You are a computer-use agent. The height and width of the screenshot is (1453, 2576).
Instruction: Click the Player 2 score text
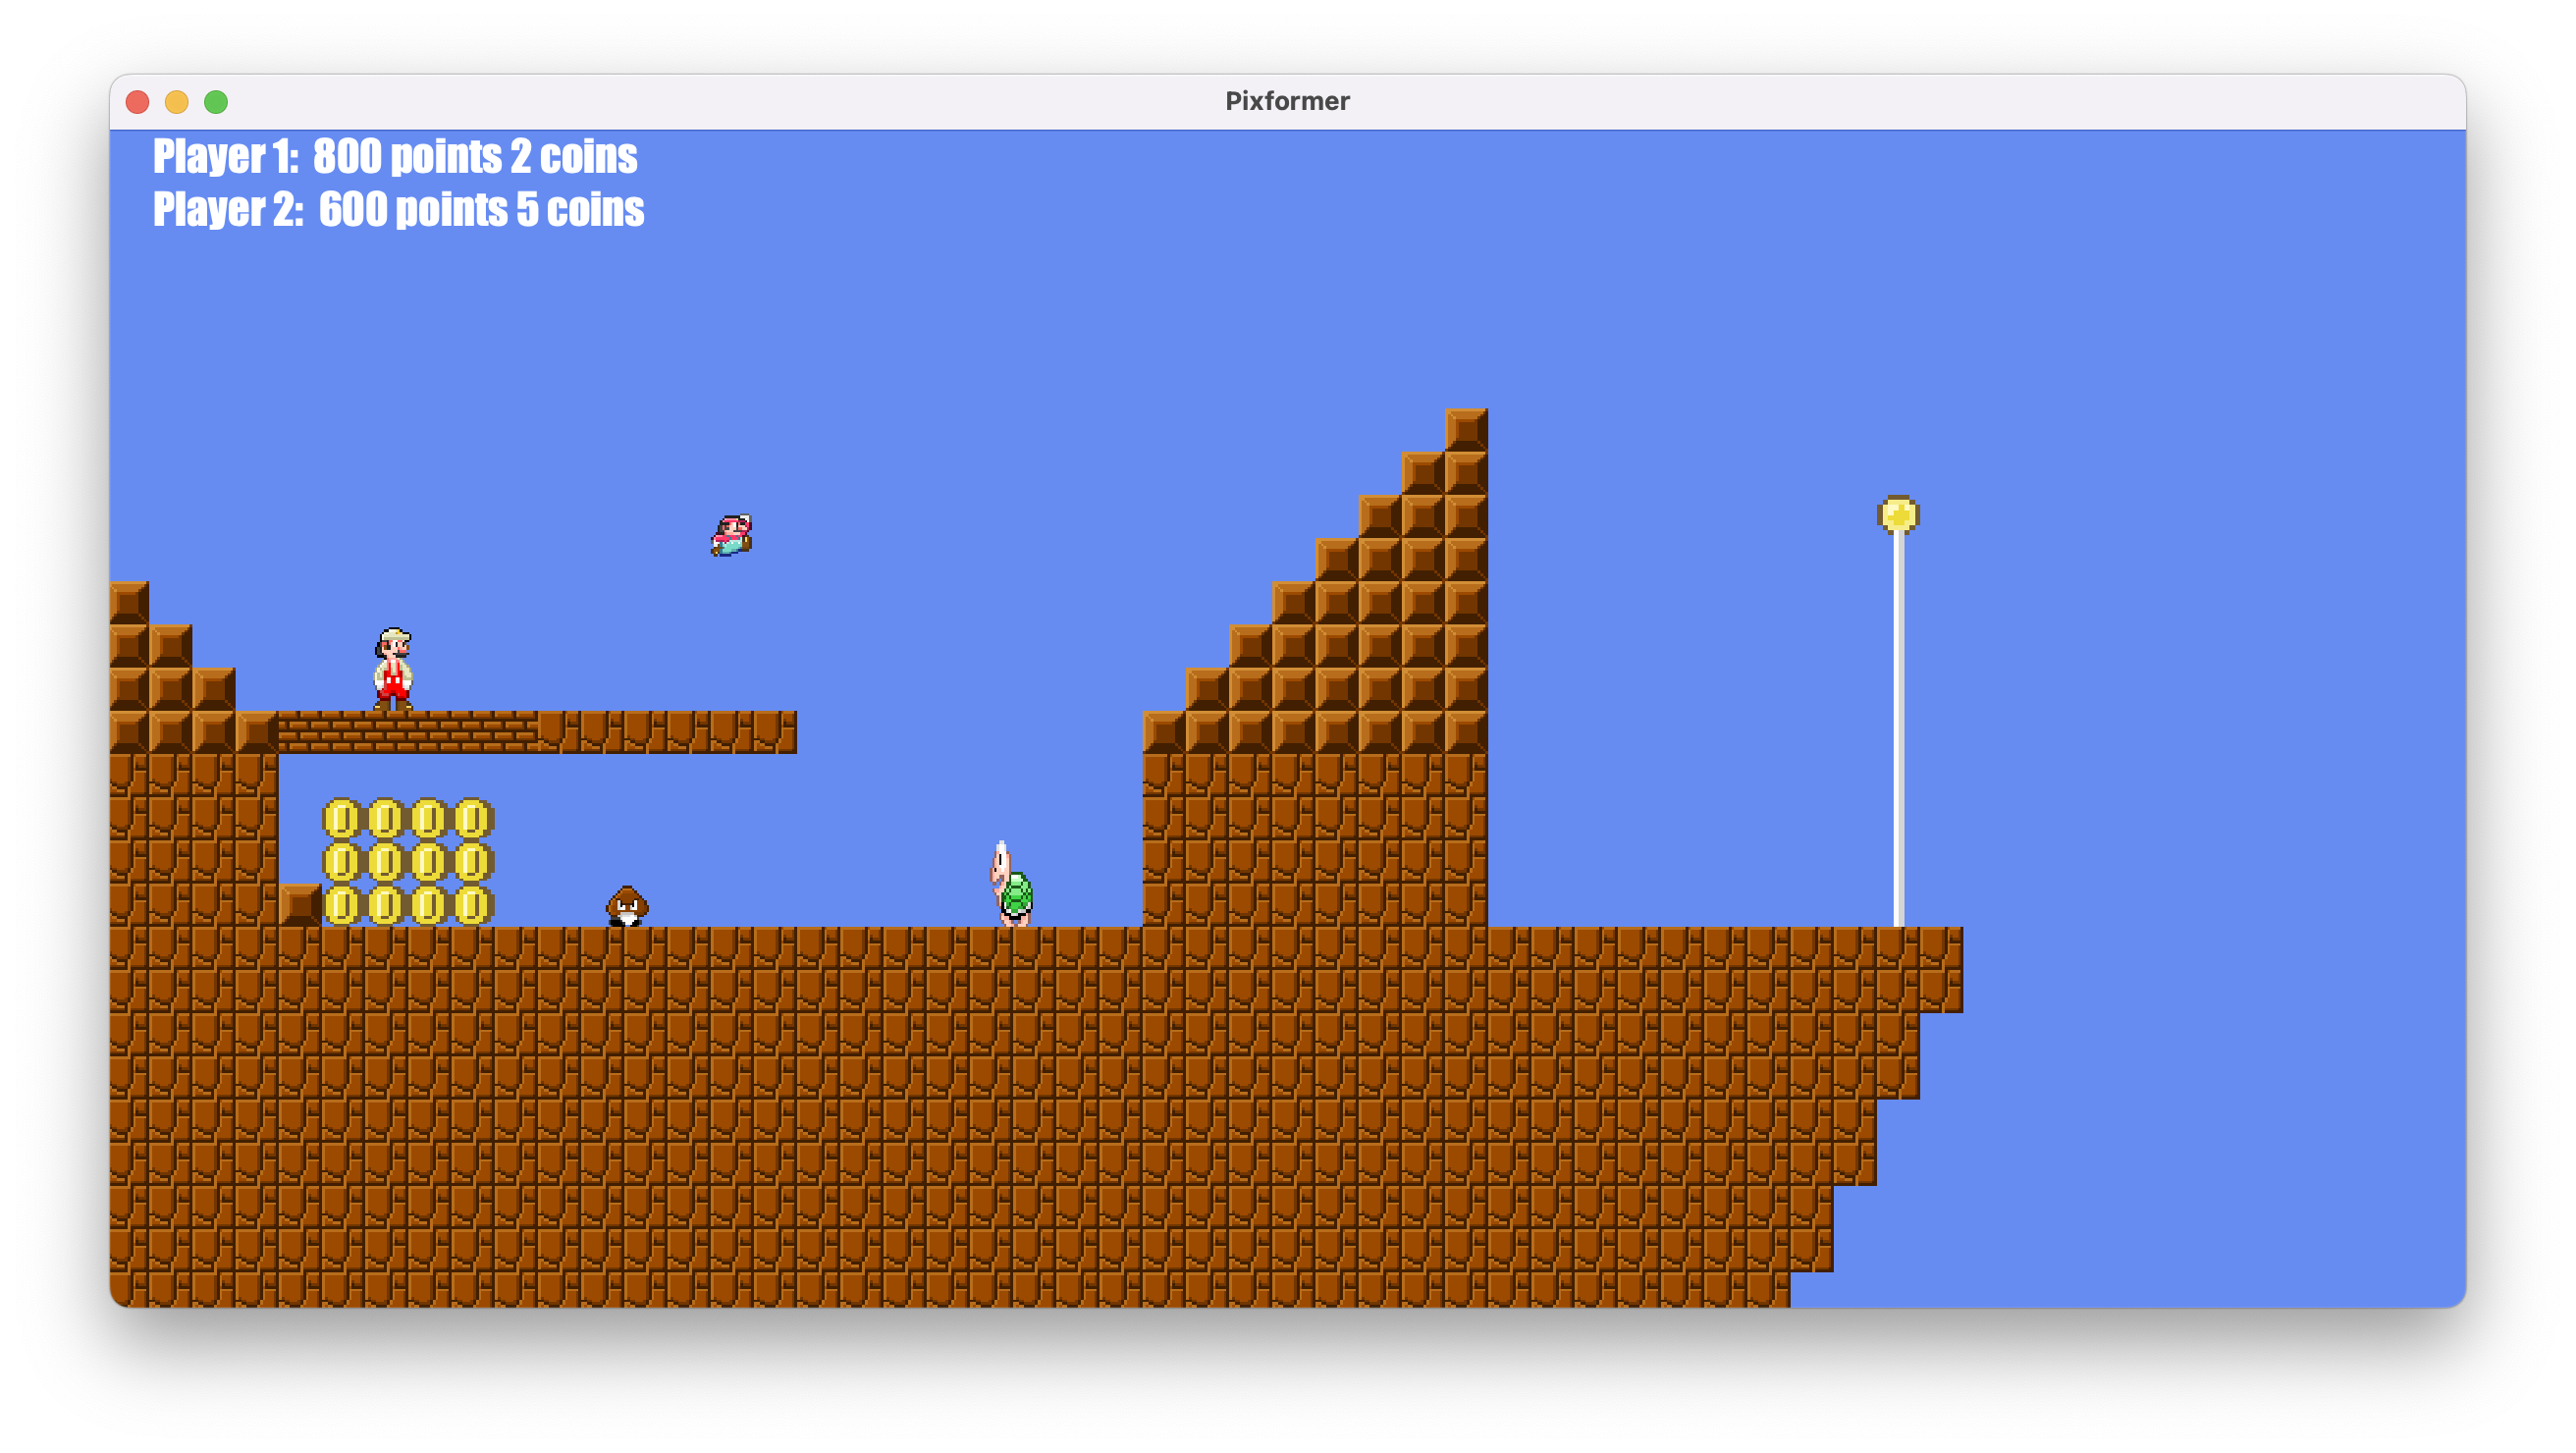click(398, 210)
